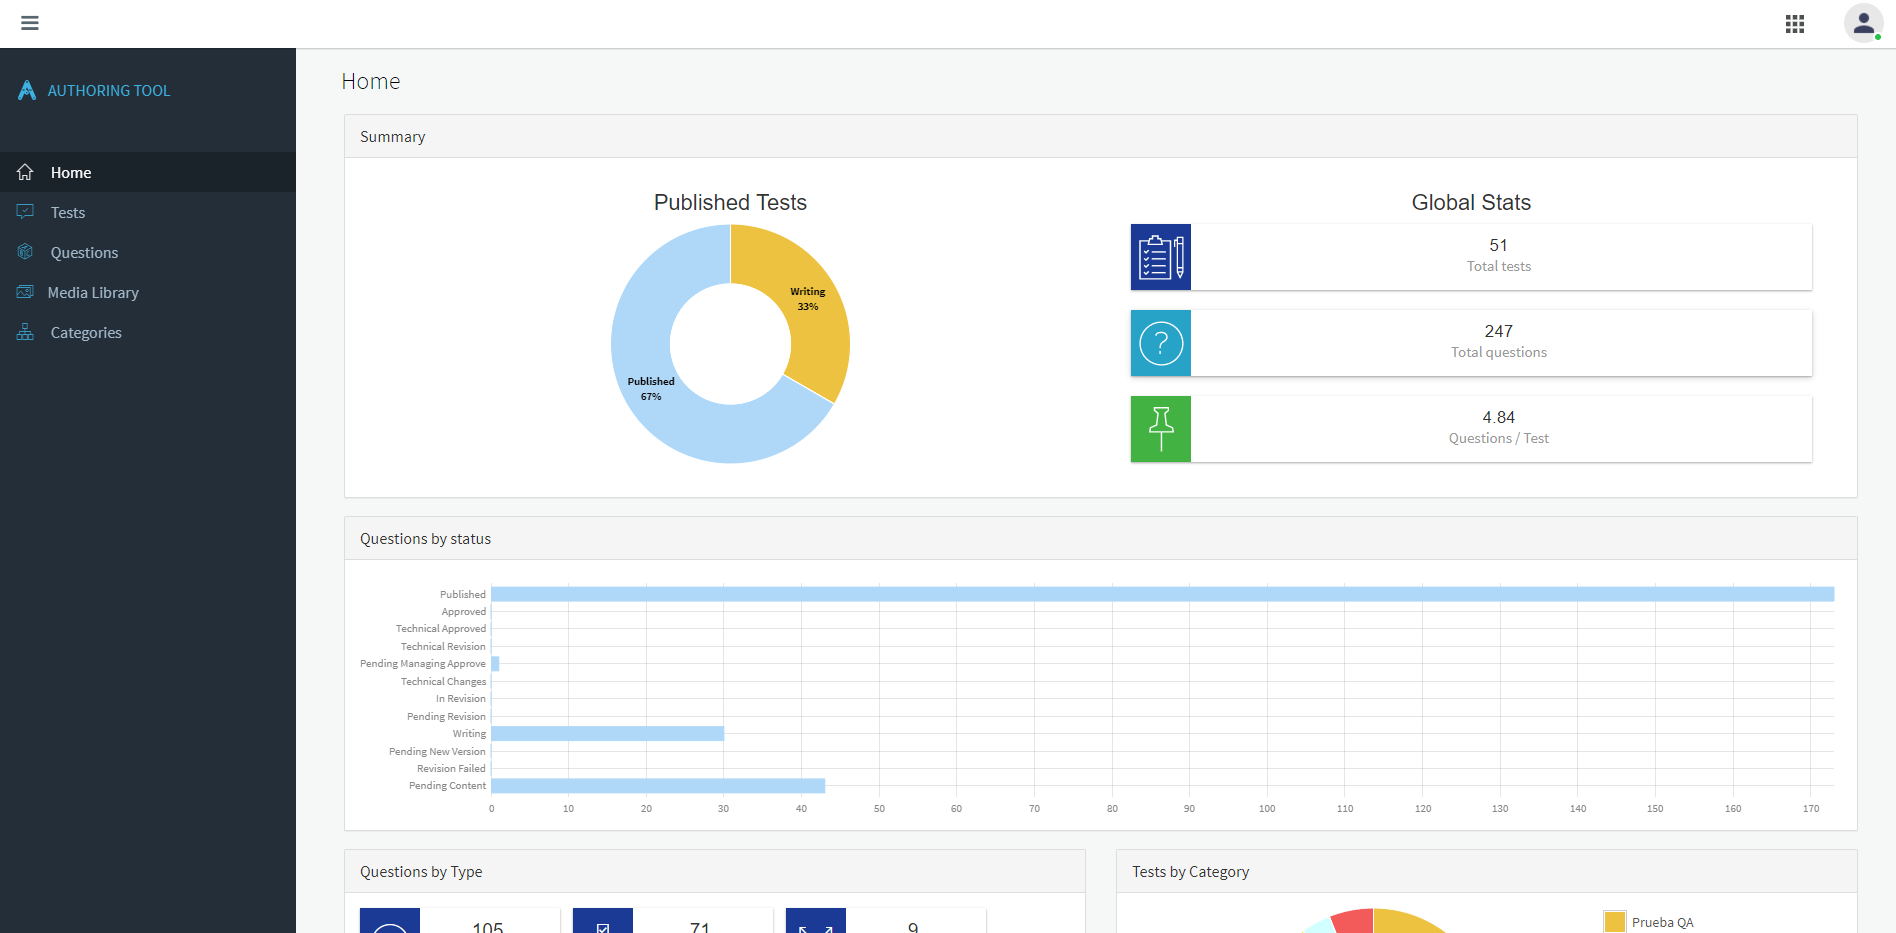The image size is (1896, 933).
Task: Click the Questions cube icon
Action: tap(25, 252)
